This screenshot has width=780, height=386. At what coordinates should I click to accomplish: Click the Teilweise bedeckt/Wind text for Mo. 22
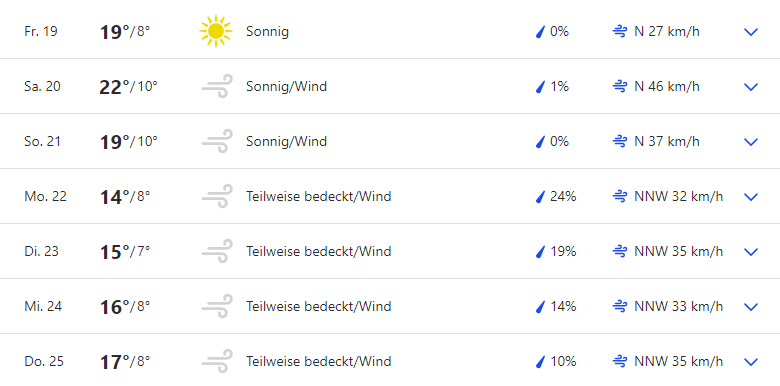click(x=318, y=196)
